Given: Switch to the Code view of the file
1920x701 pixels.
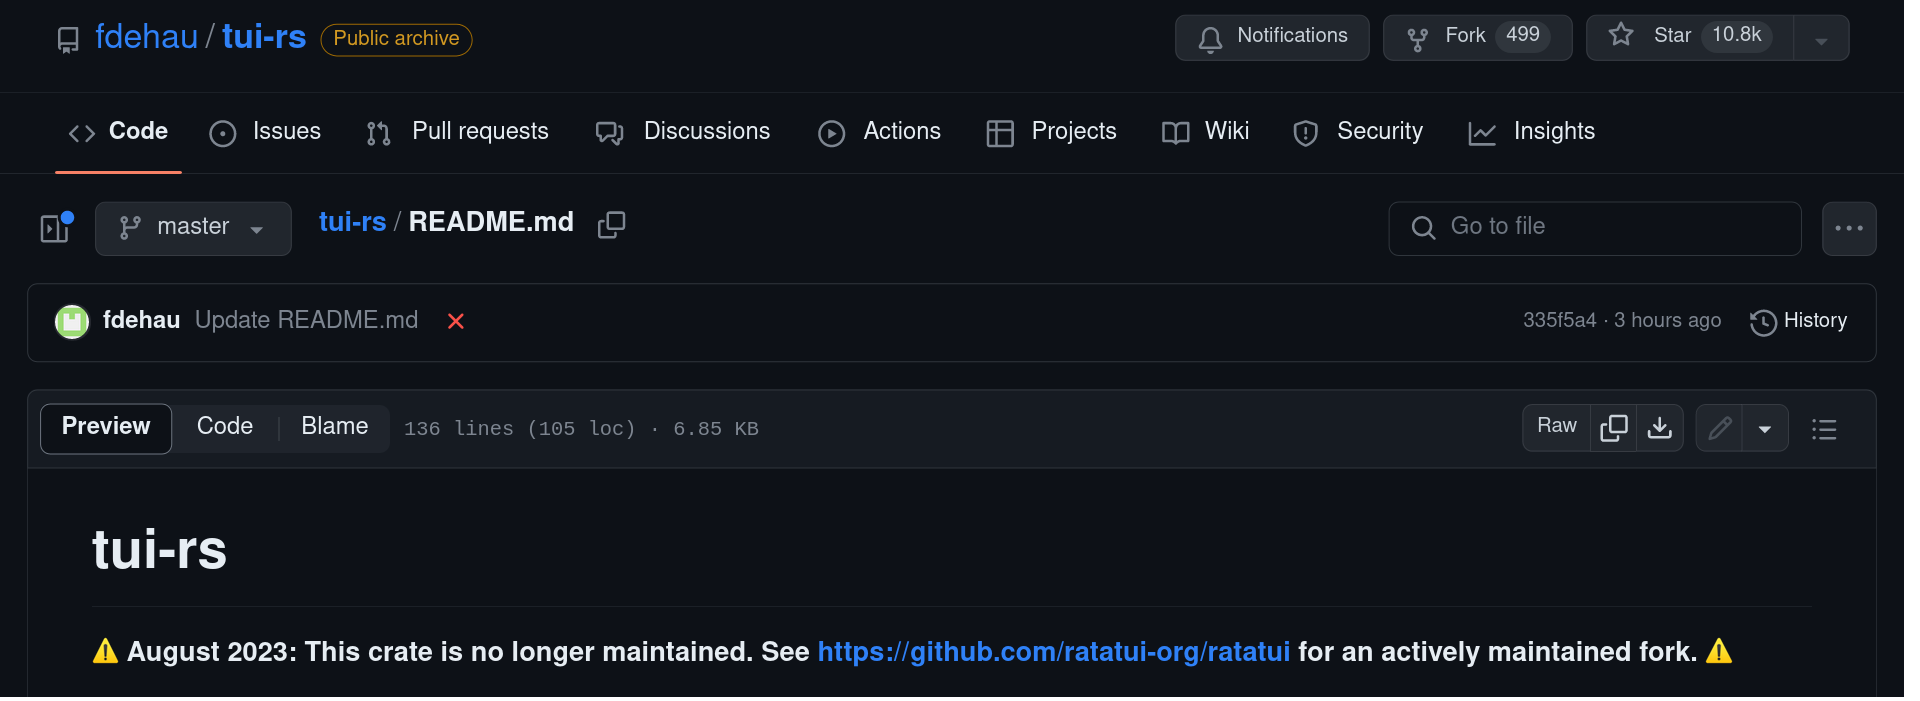Looking at the screenshot, I should pyautogui.click(x=225, y=427).
